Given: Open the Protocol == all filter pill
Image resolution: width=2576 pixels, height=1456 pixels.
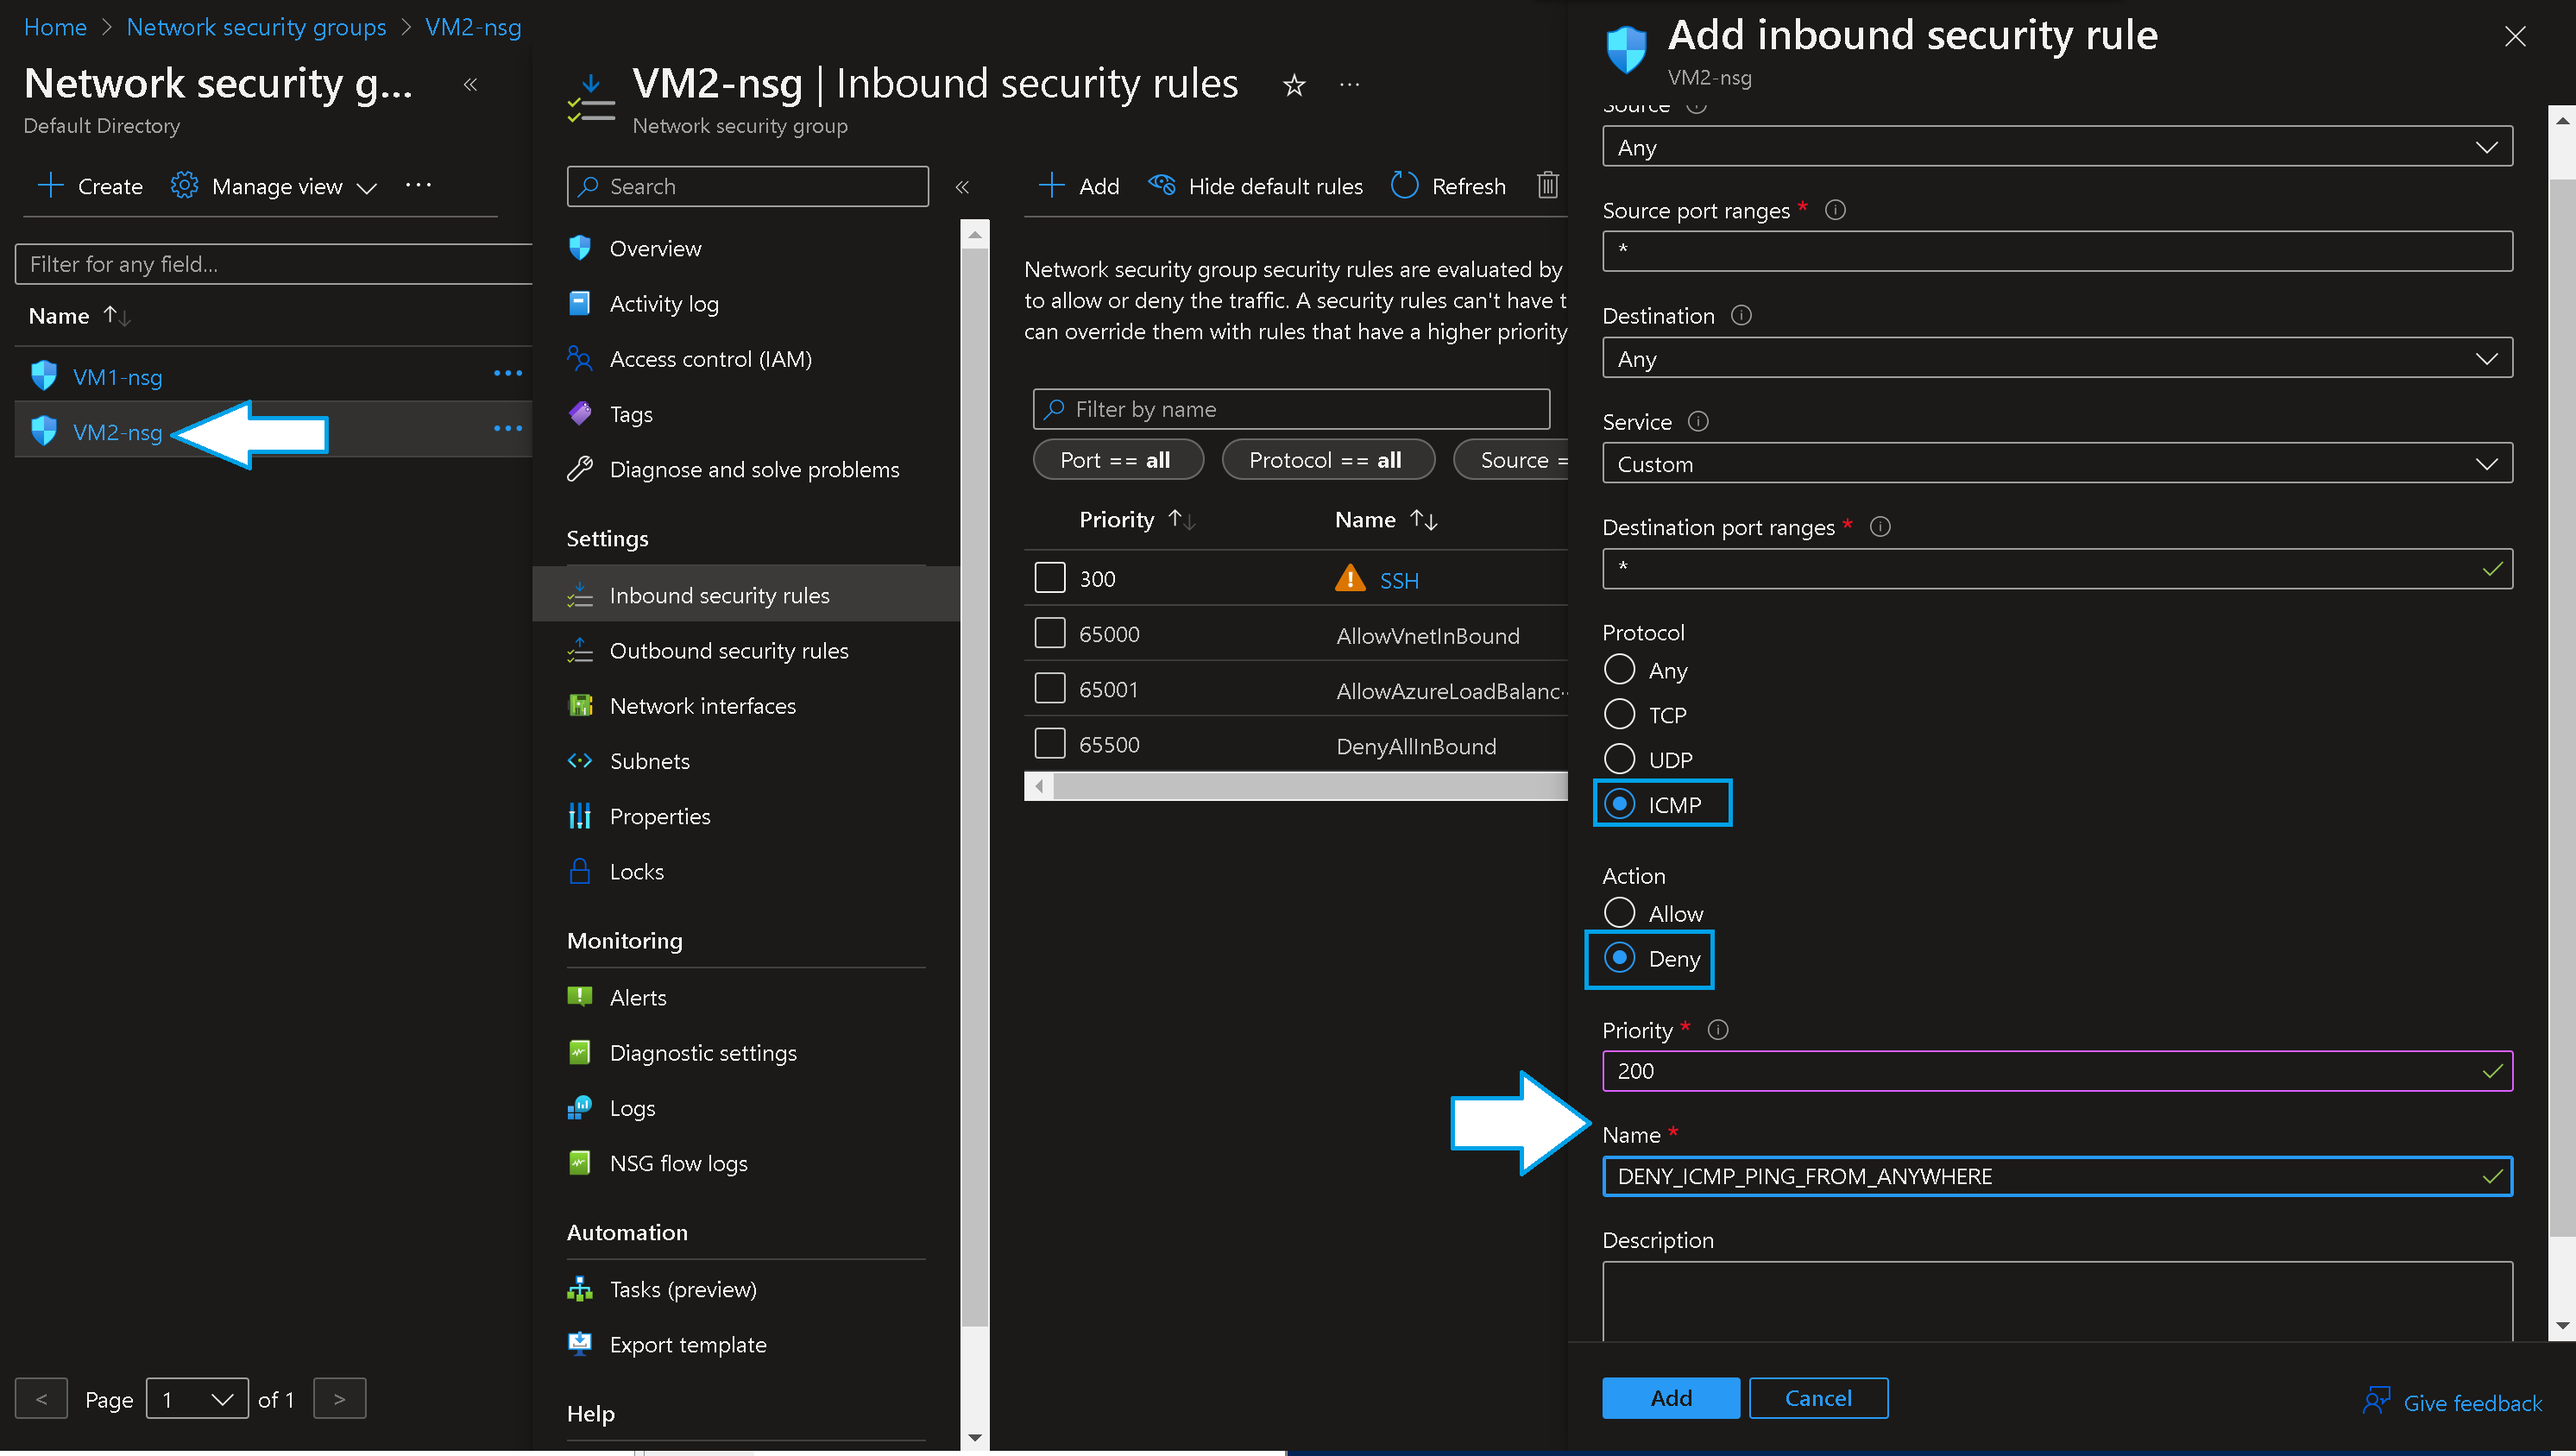Looking at the screenshot, I should [x=1327, y=460].
